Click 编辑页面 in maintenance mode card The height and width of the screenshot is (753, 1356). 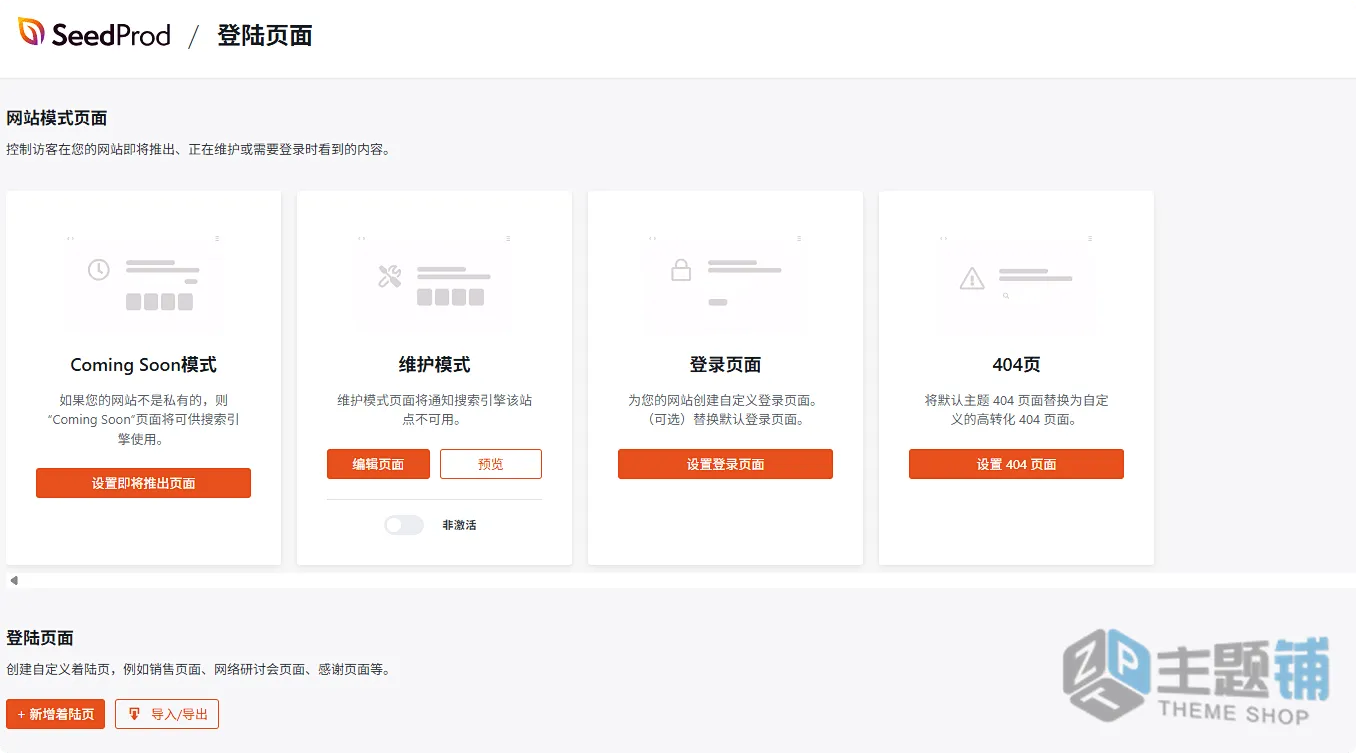pyautogui.click(x=378, y=464)
